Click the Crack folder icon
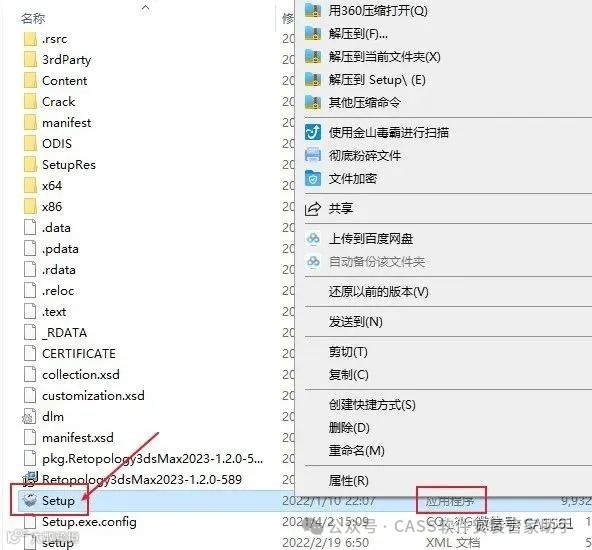 coord(30,102)
